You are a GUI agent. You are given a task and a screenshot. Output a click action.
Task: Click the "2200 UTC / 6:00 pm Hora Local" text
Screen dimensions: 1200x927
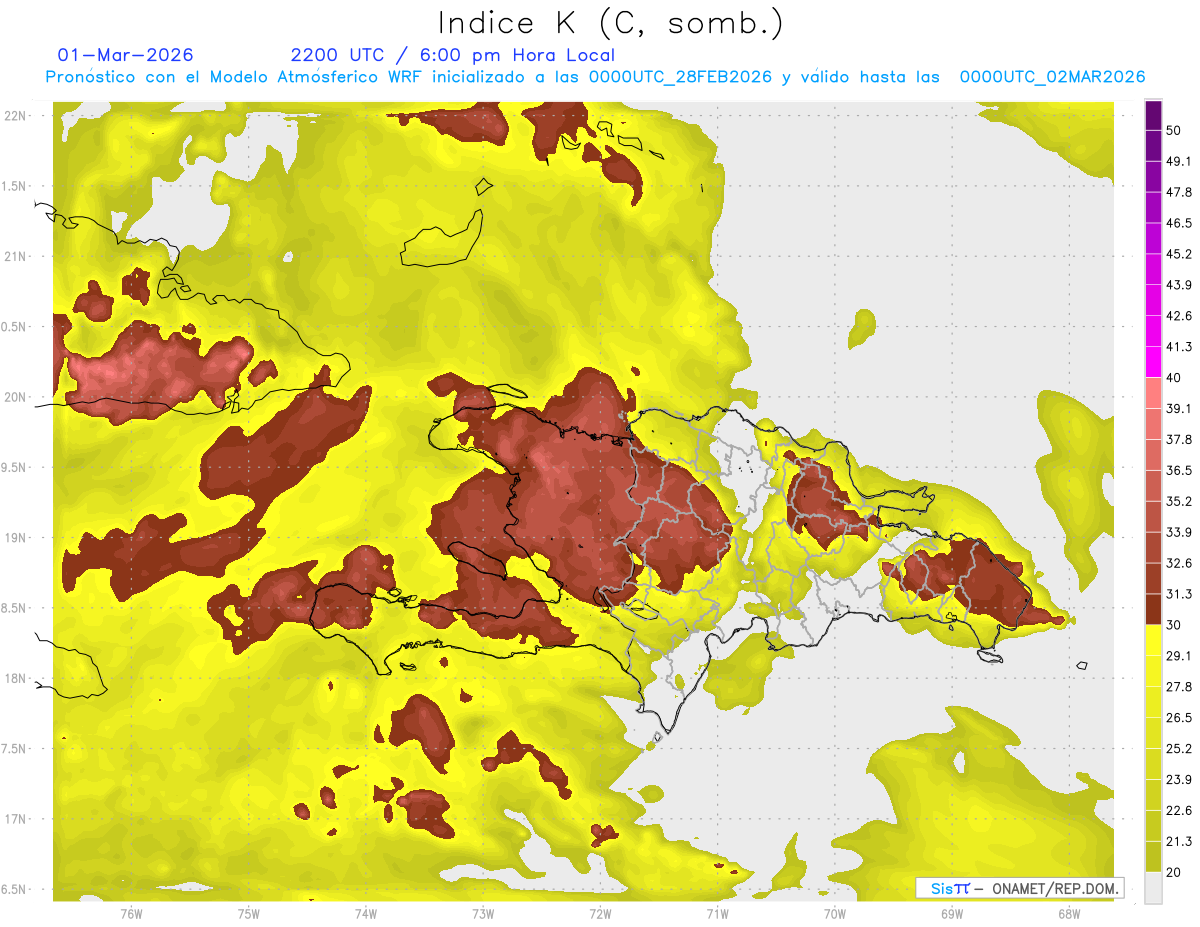[453, 55]
